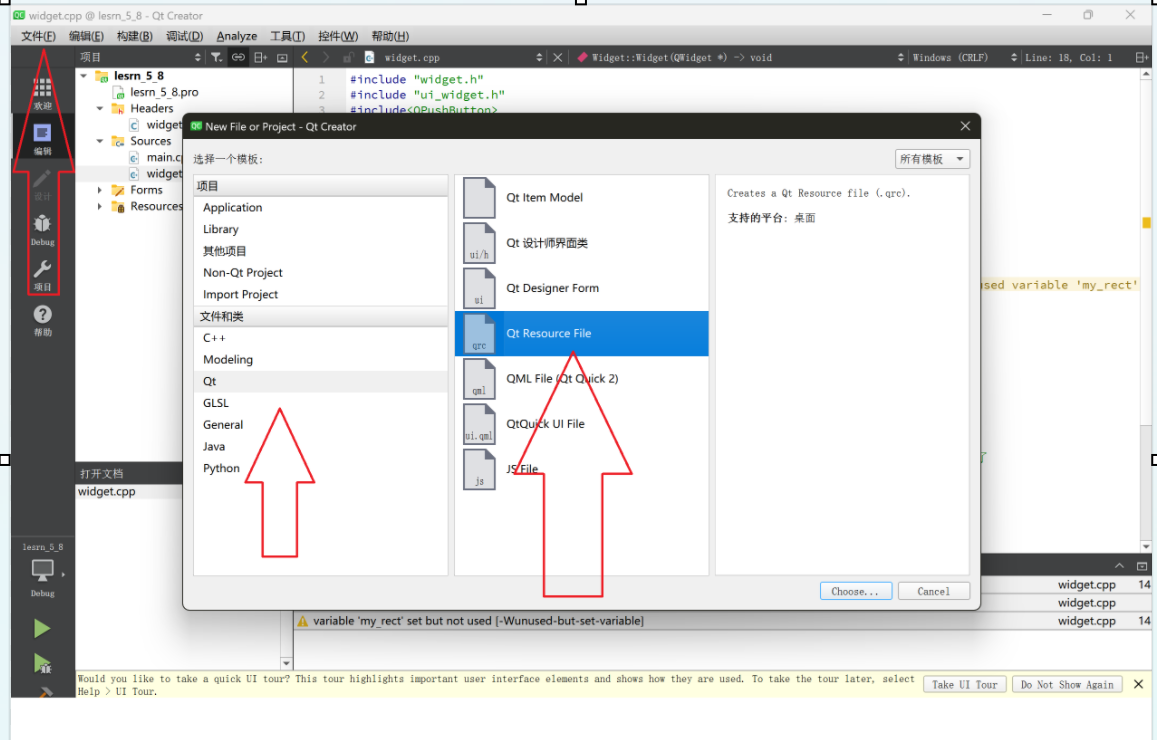Viewport: 1157px width, 740px height.
Task: Click the green Run button
Action: [x=41, y=629]
